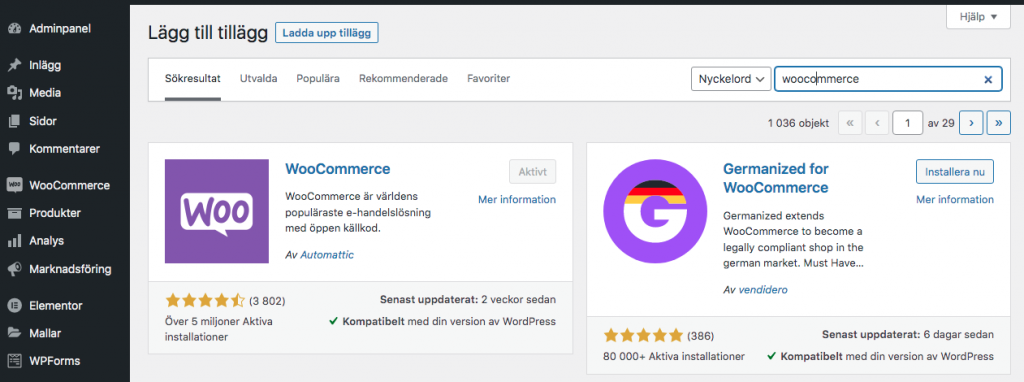Clear the woocommerce search field
The width and height of the screenshot is (1024, 382).
[988, 79]
